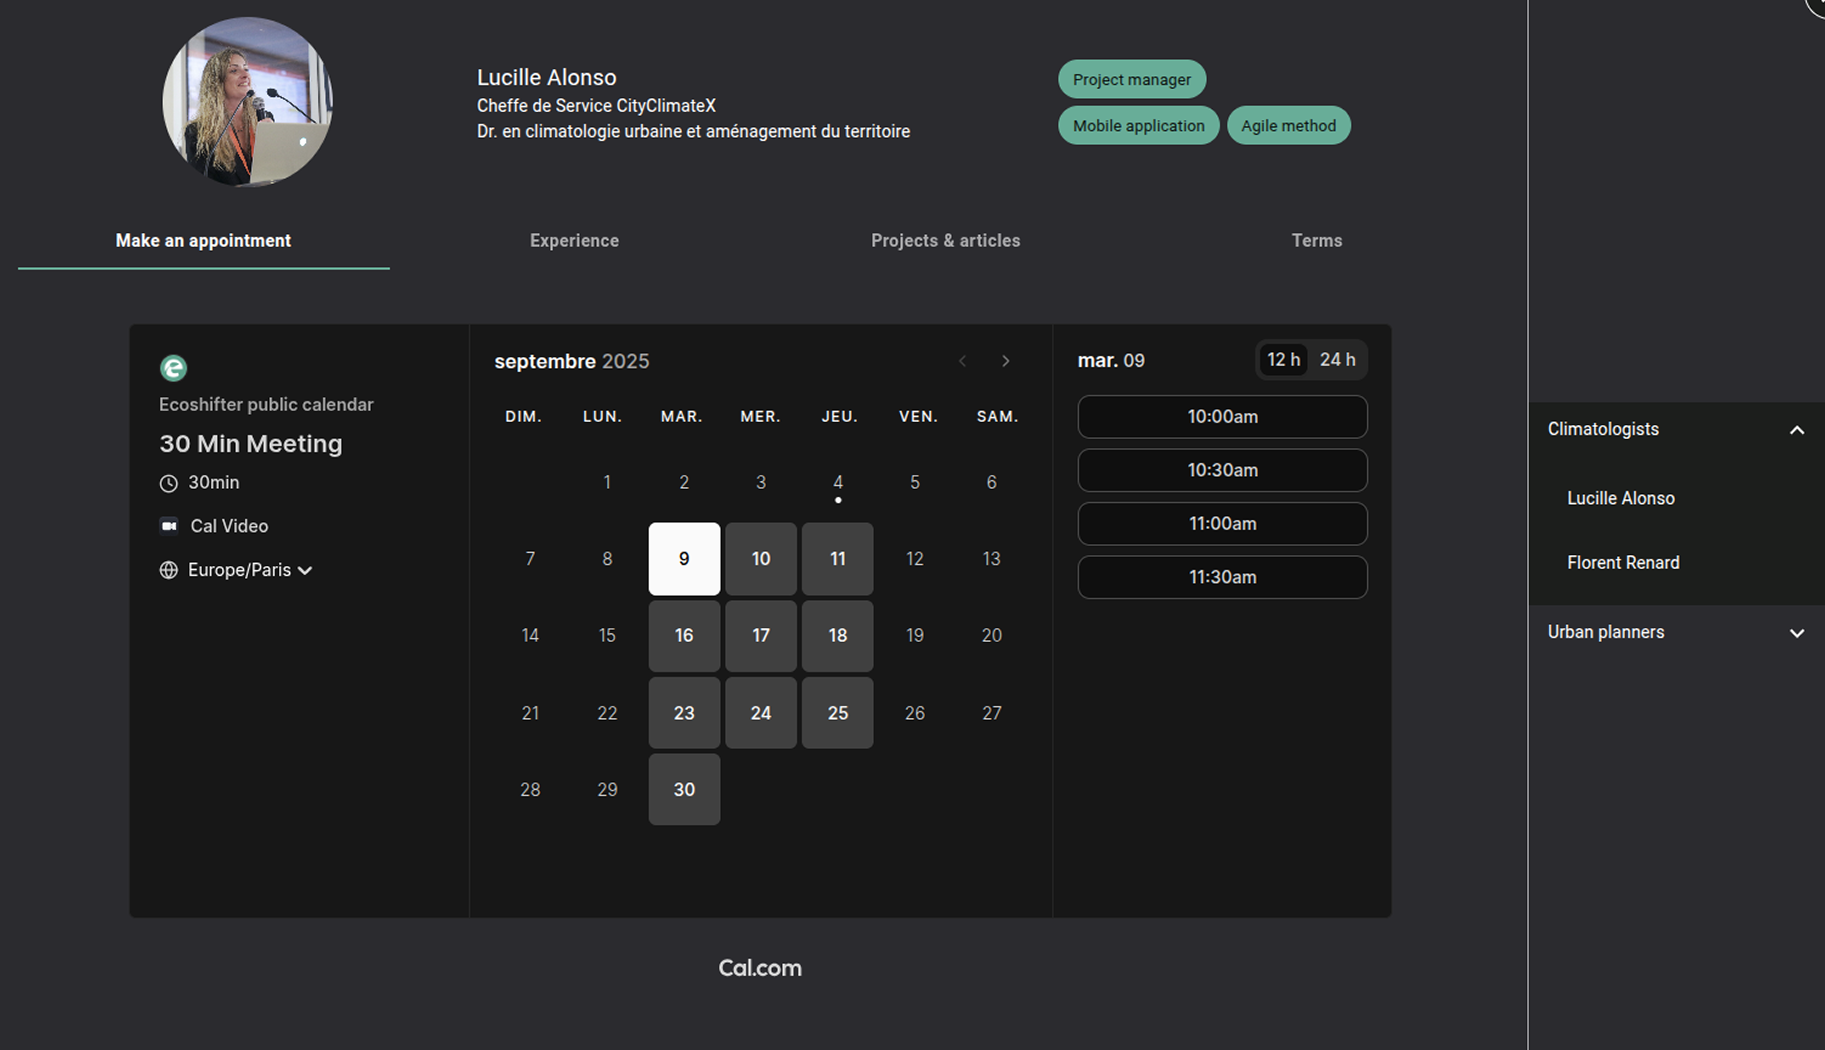Image resolution: width=1825 pixels, height=1050 pixels.
Task: Open the Projects & articles tab
Action: point(945,241)
